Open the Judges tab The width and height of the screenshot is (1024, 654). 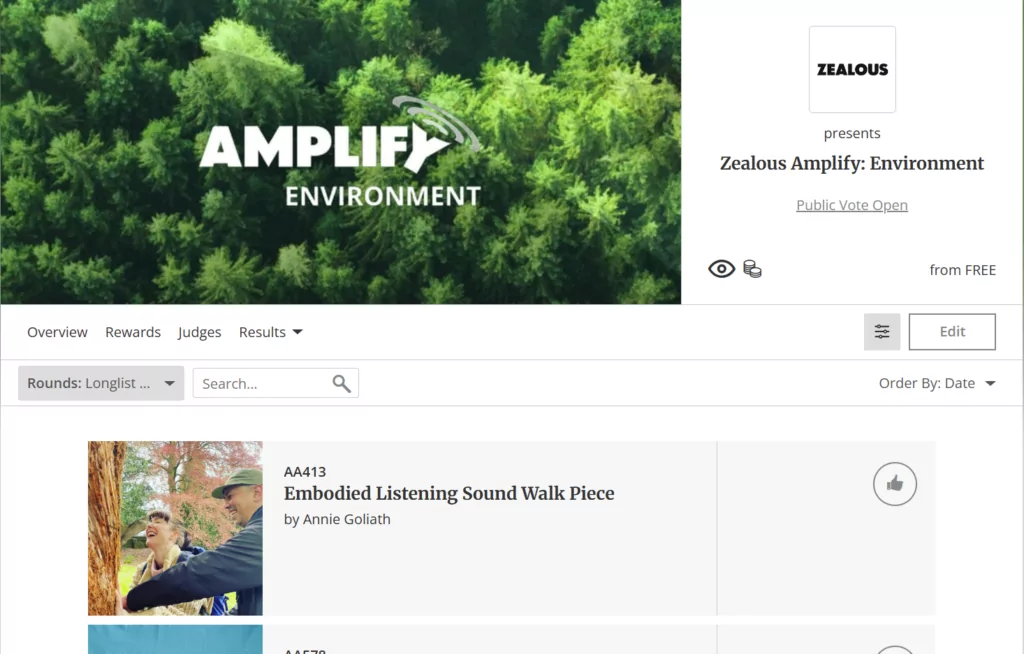click(199, 332)
